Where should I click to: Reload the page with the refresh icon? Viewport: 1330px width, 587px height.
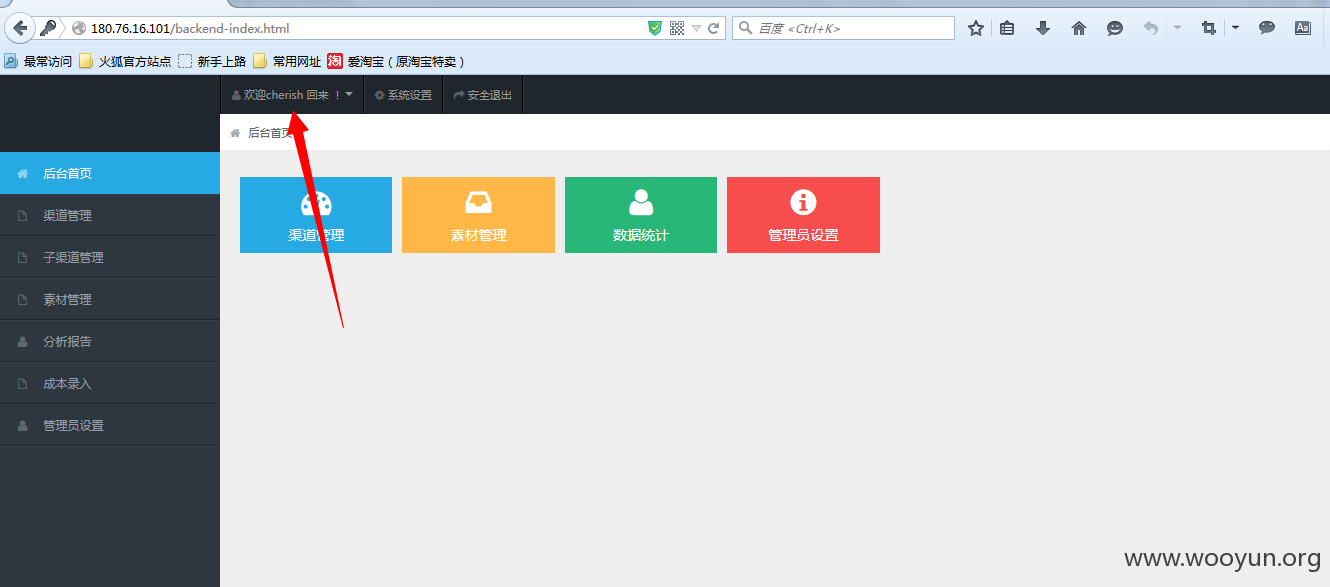[x=714, y=28]
